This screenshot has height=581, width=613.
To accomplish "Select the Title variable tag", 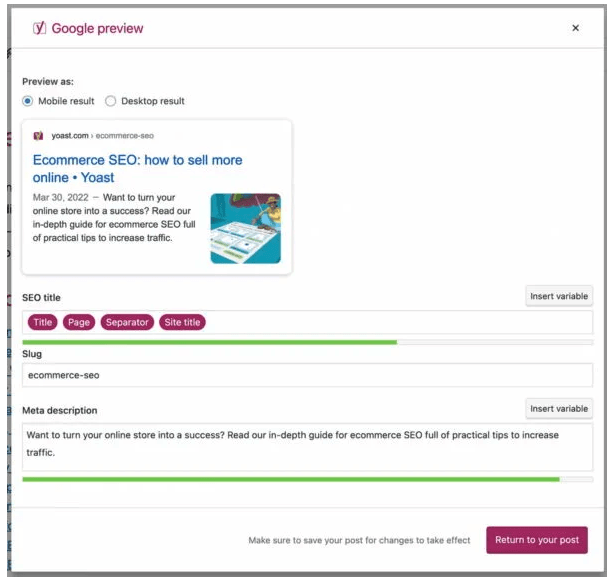I will click(x=42, y=322).
